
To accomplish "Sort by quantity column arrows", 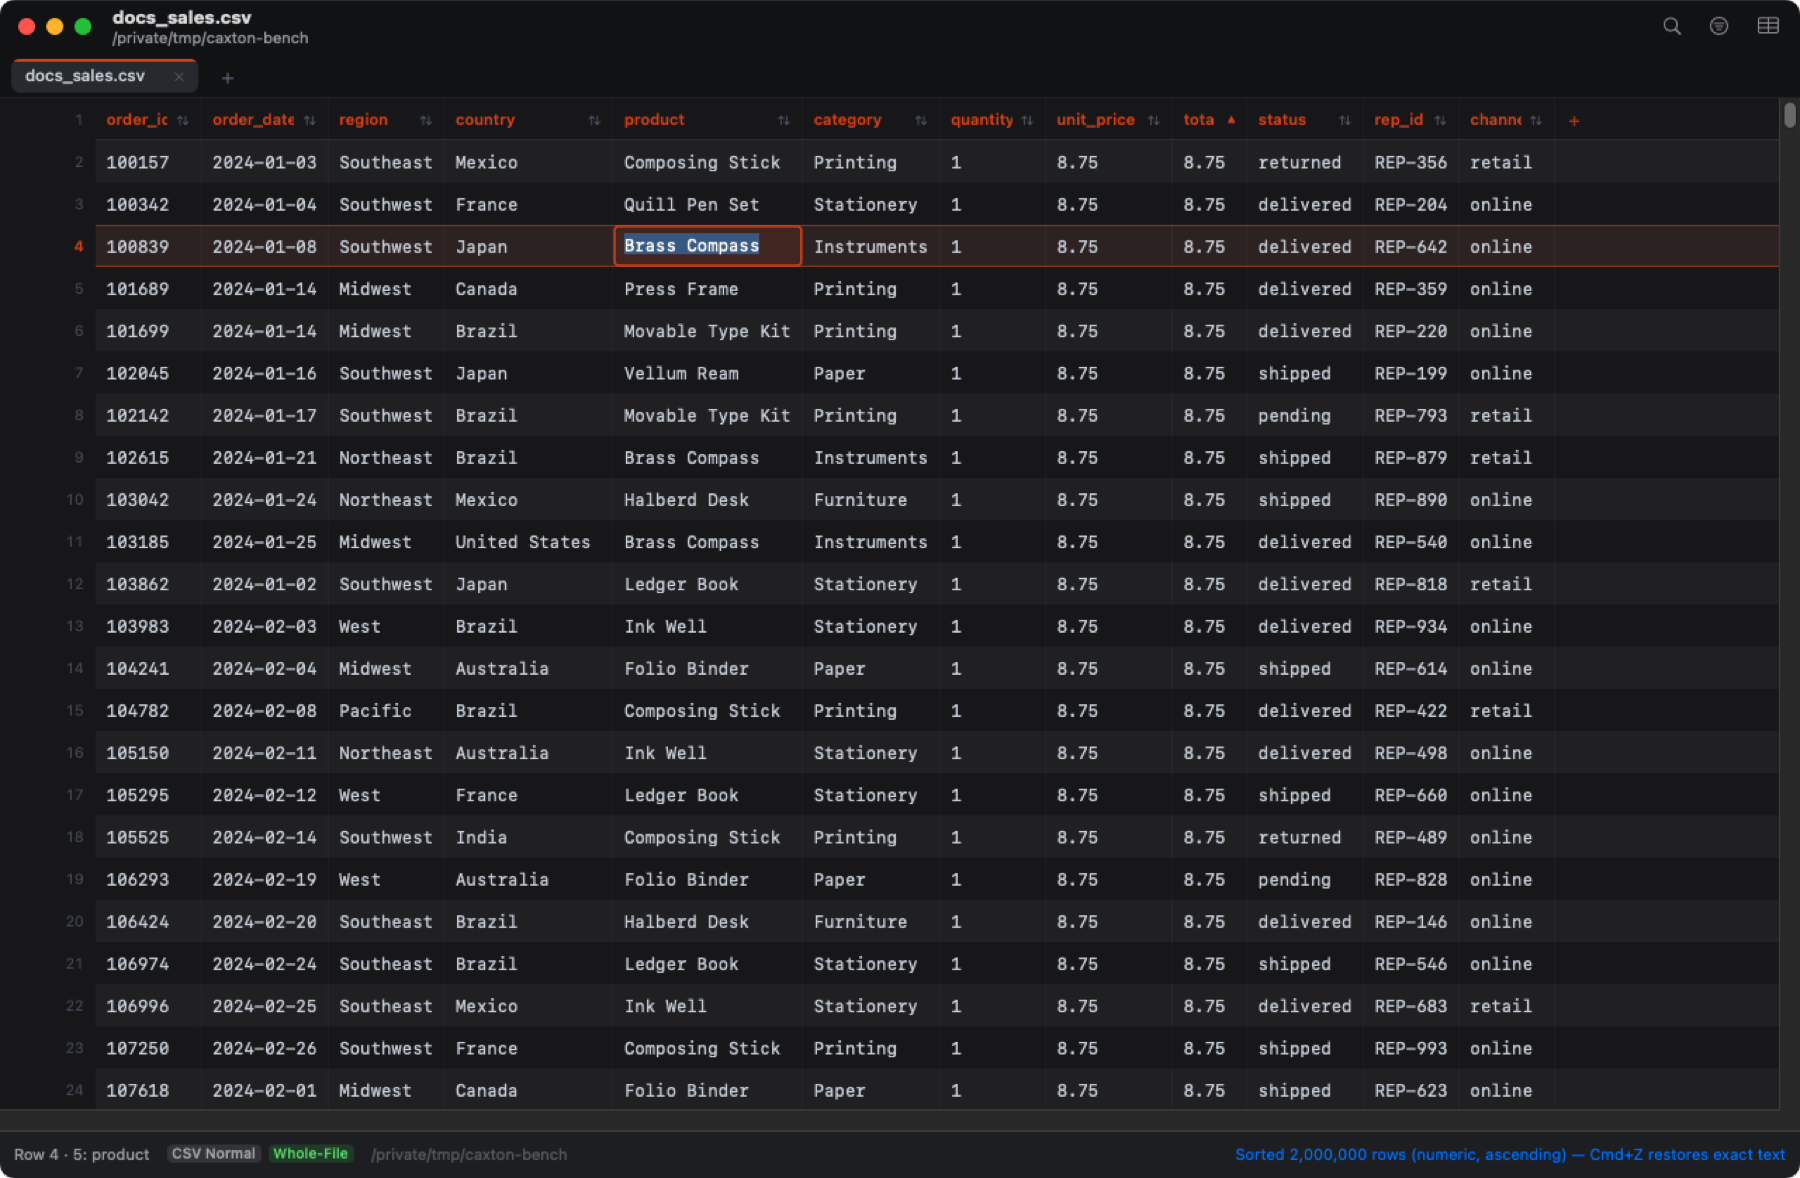I will pyautogui.click(x=1027, y=120).
